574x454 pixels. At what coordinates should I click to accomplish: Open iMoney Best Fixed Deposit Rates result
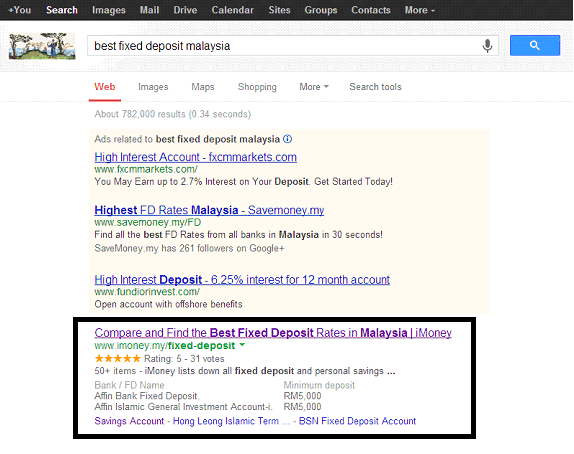click(x=273, y=332)
